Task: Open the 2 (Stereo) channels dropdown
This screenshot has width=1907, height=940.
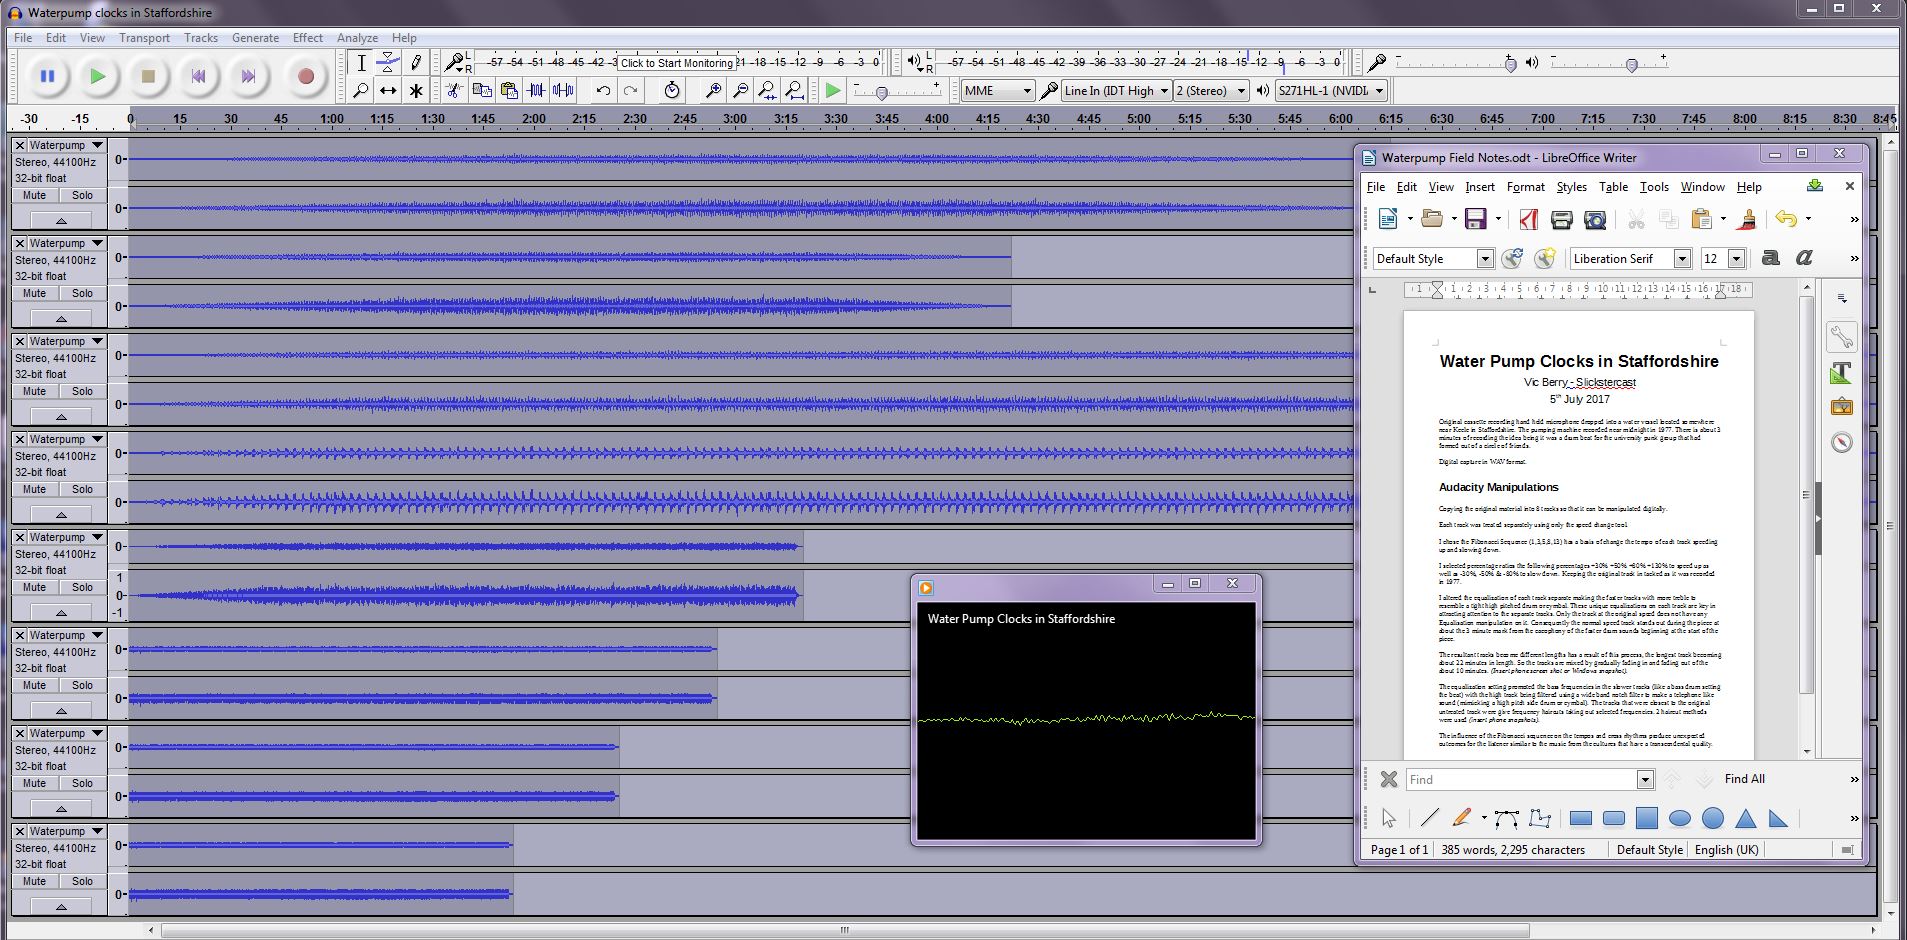Action: [1209, 90]
